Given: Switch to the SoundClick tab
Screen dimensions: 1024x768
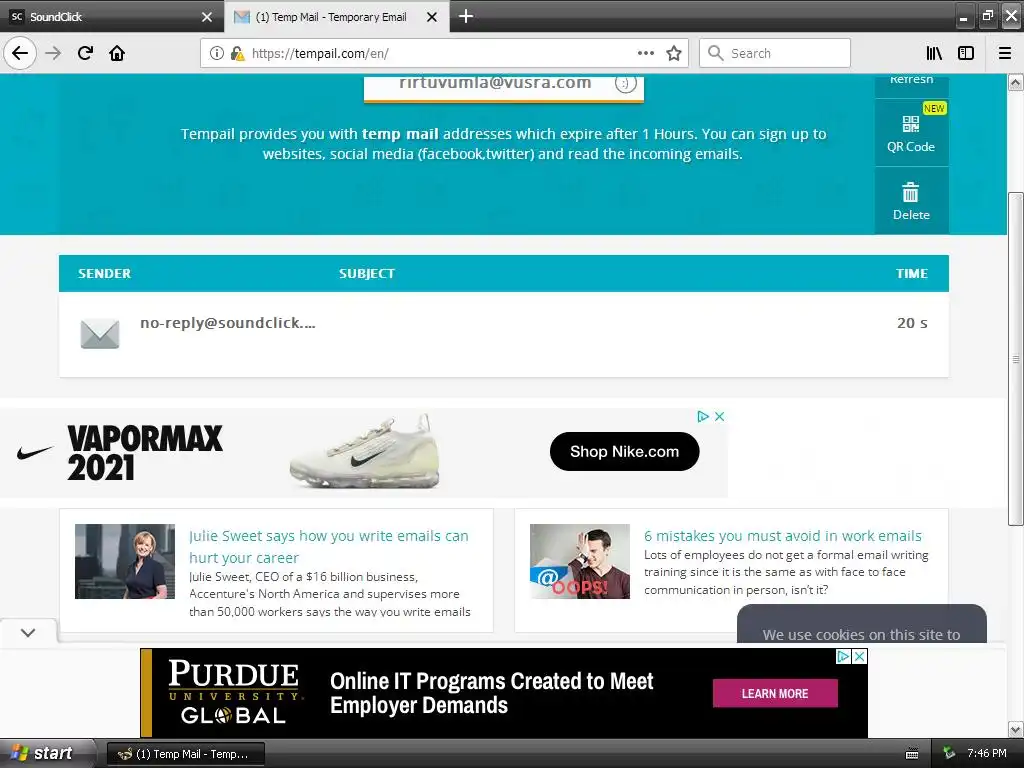Looking at the screenshot, I should pyautogui.click(x=111, y=17).
